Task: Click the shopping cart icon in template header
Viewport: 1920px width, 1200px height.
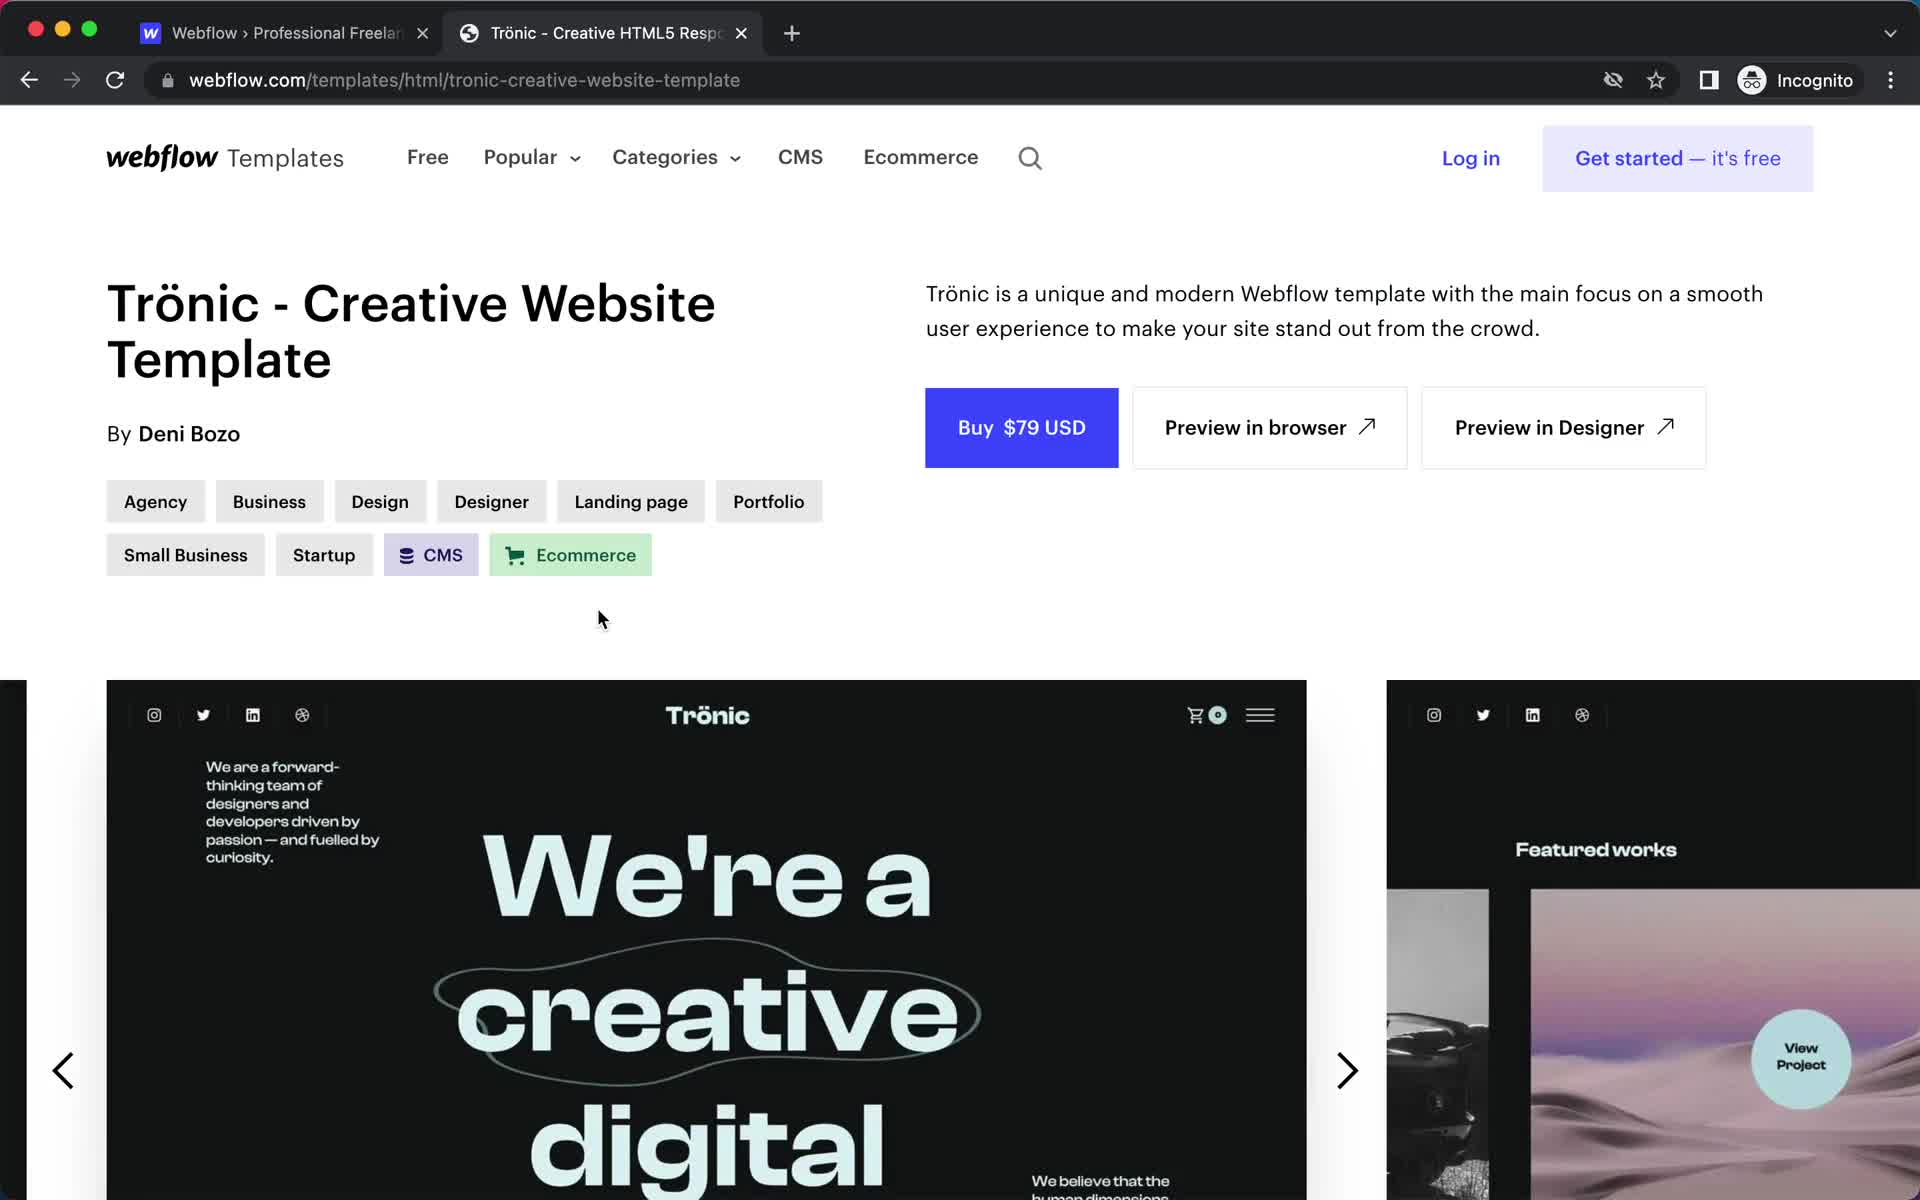Action: tap(1194, 715)
